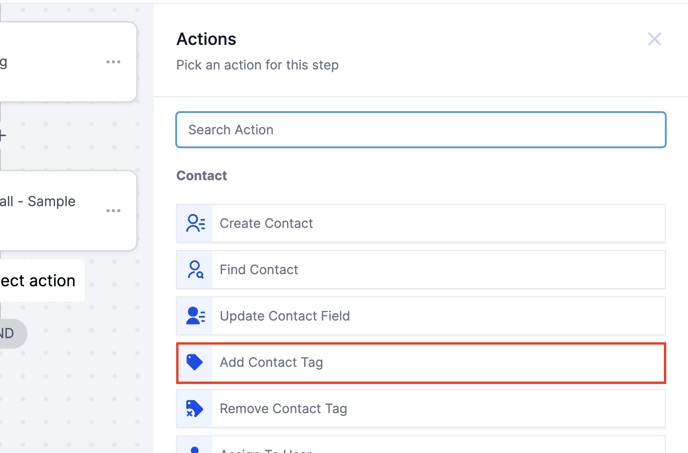Viewport: 688px width, 453px height.
Task: Pick the Update Contact Field action
Action: coord(421,316)
